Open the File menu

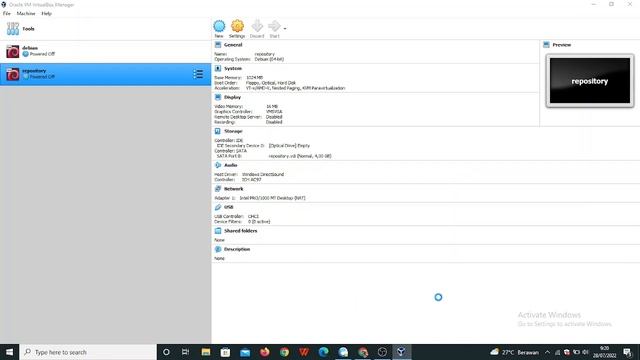(7, 13)
